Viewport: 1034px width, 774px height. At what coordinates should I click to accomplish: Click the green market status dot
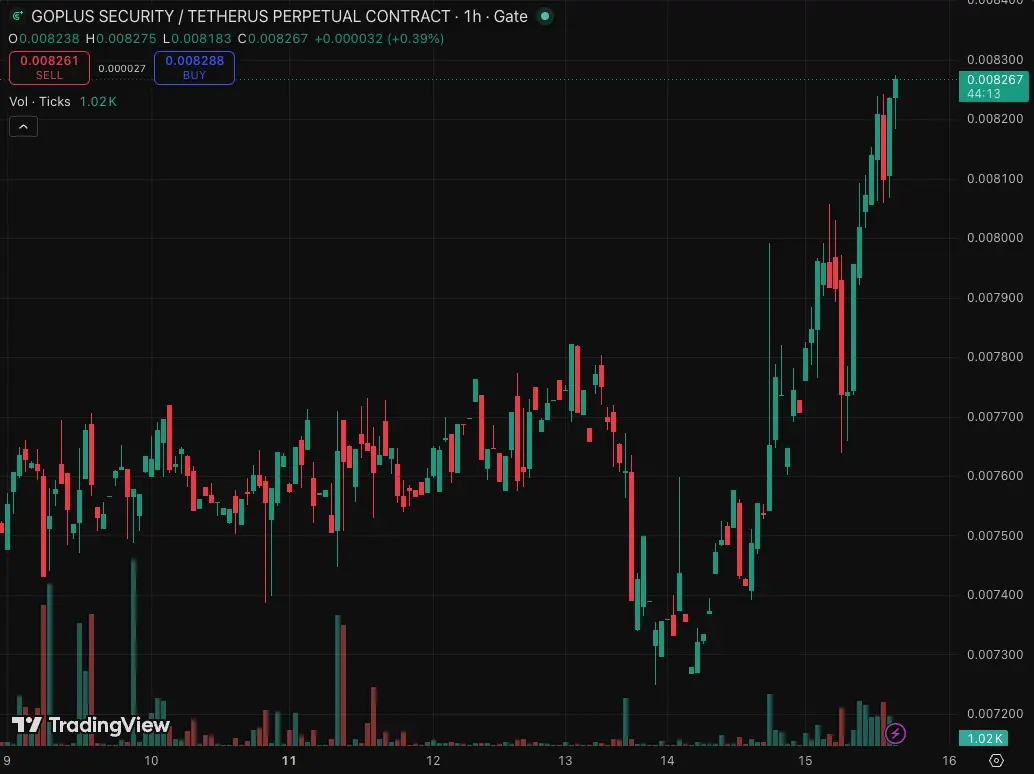[545, 16]
